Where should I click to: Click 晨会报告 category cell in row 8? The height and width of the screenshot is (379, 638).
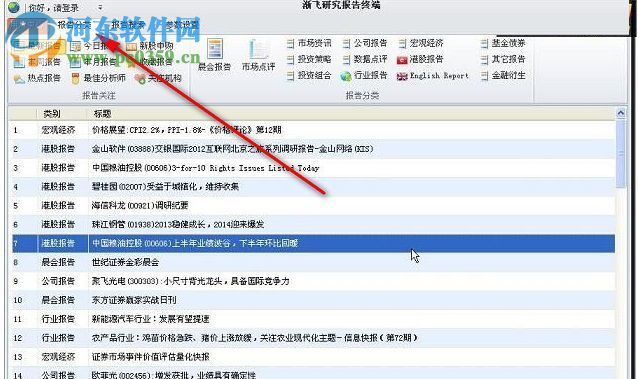[x=58, y=262]
